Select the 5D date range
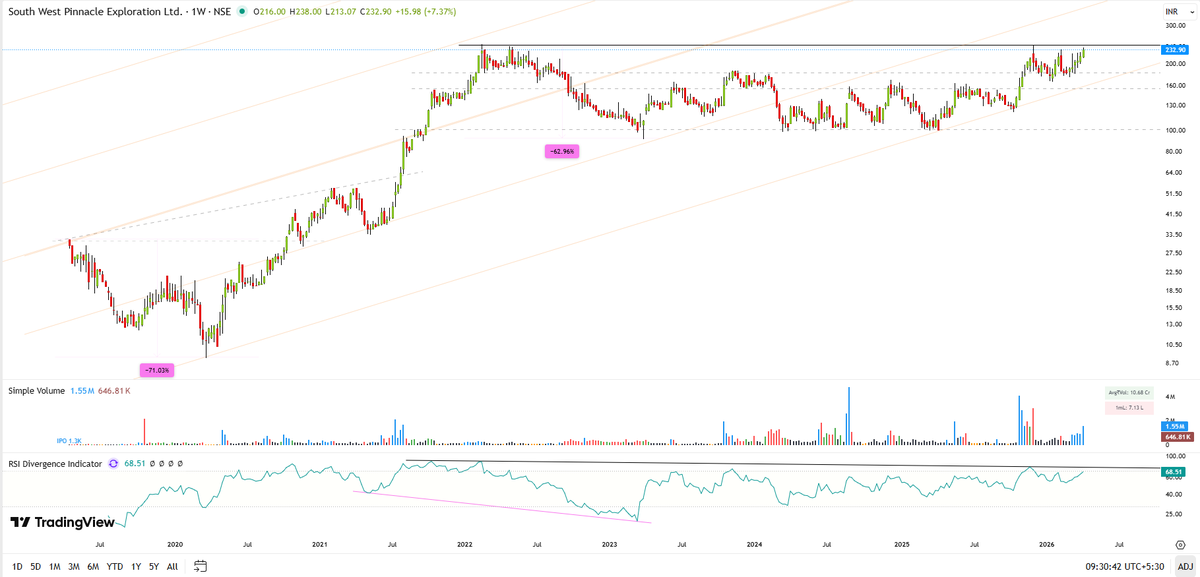Image resolution: width=1200 pixels, height=577 pixels. [36, 566]
